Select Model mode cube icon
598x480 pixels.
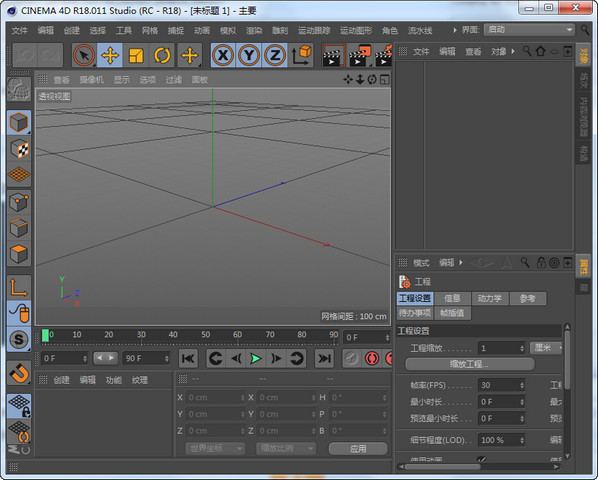click(19, 122)
